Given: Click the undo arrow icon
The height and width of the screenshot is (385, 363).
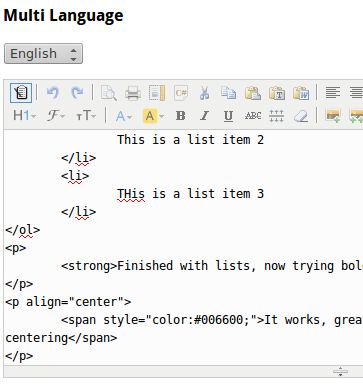Looking at the screenshot, I should (53, 93).
